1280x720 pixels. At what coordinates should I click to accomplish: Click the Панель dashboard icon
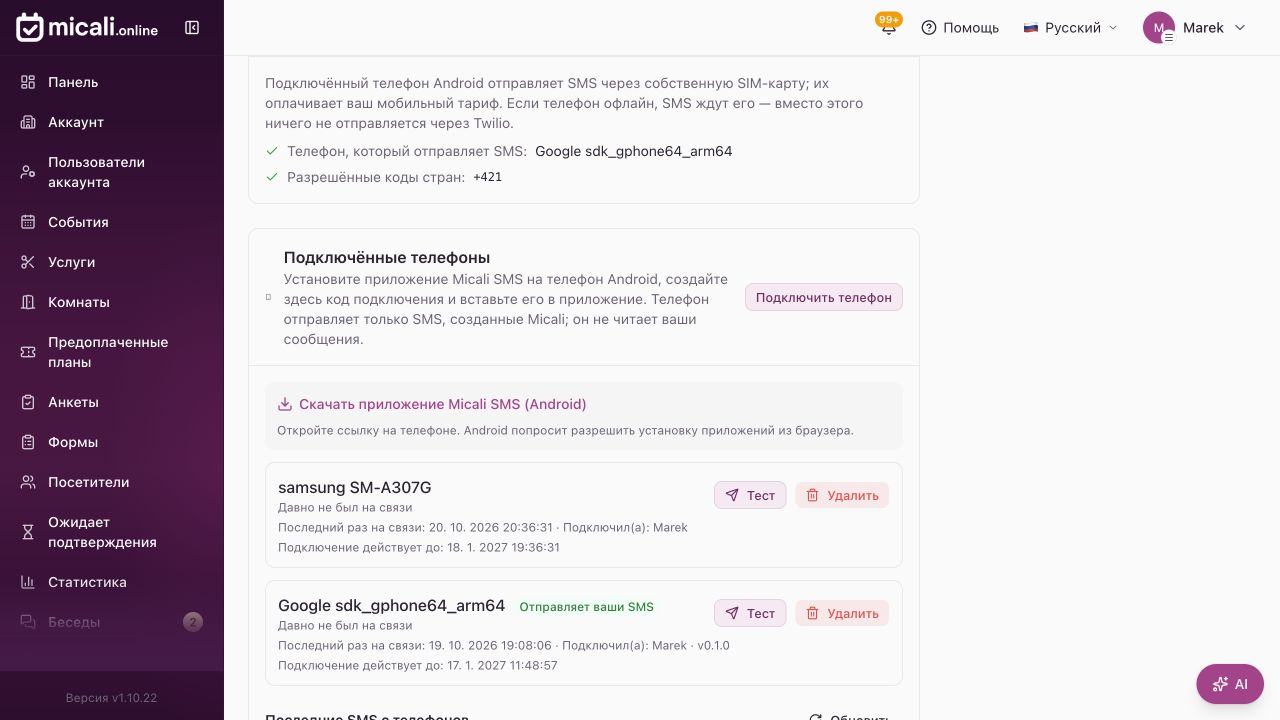tap(28, 82)
